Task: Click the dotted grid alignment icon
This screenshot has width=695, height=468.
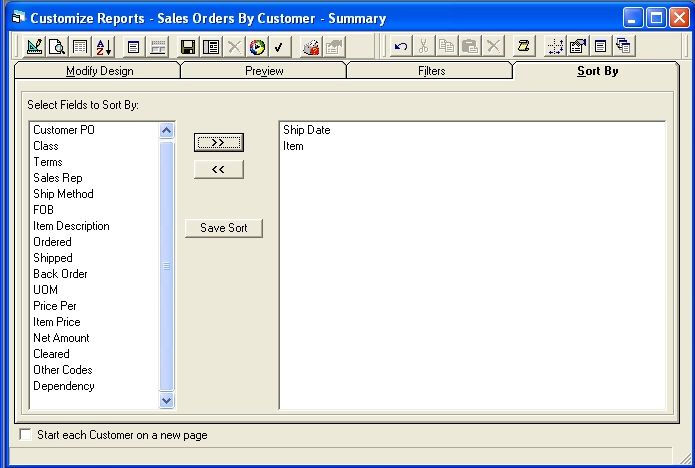Action: pyautogui.click(x=555, y=46)
